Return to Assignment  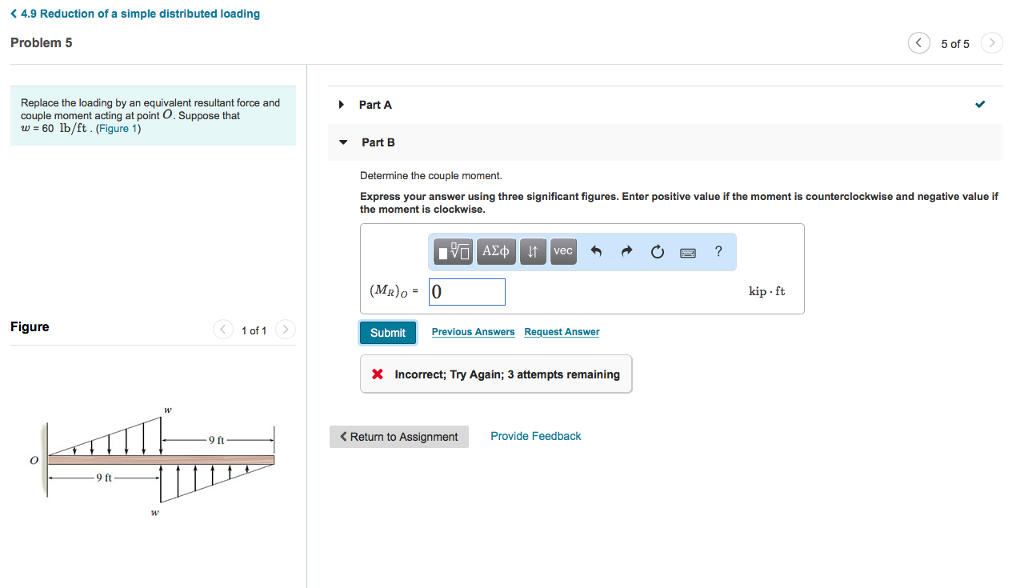(399, 437)
